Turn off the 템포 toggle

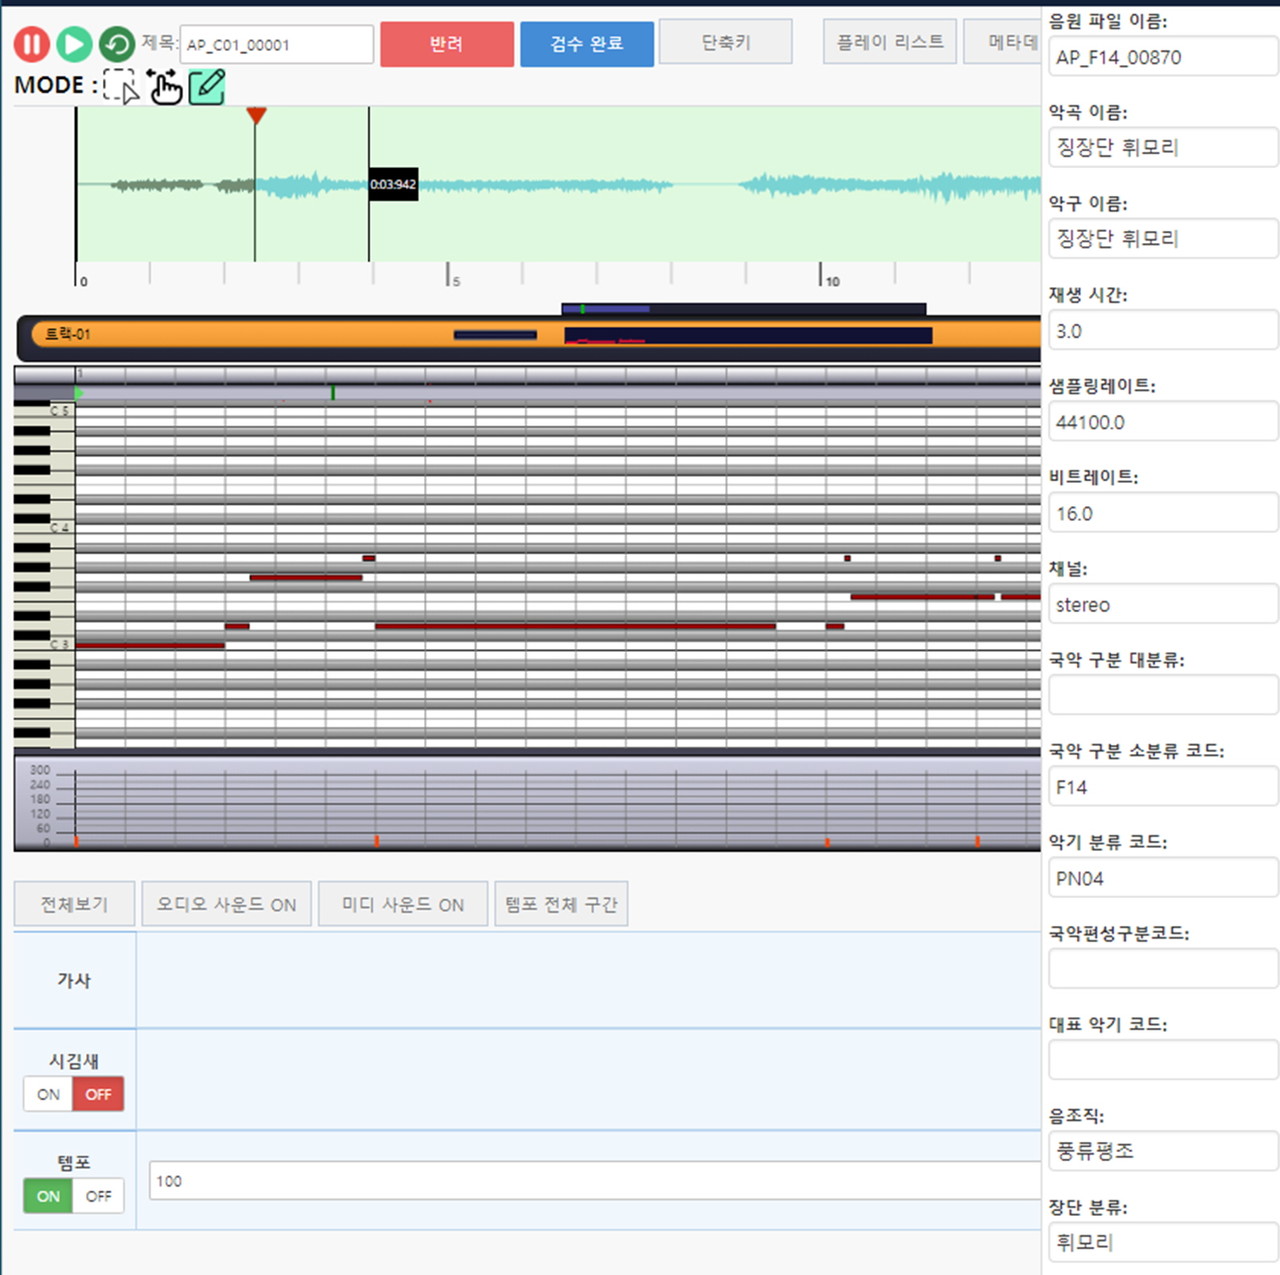pos(98,1196)
